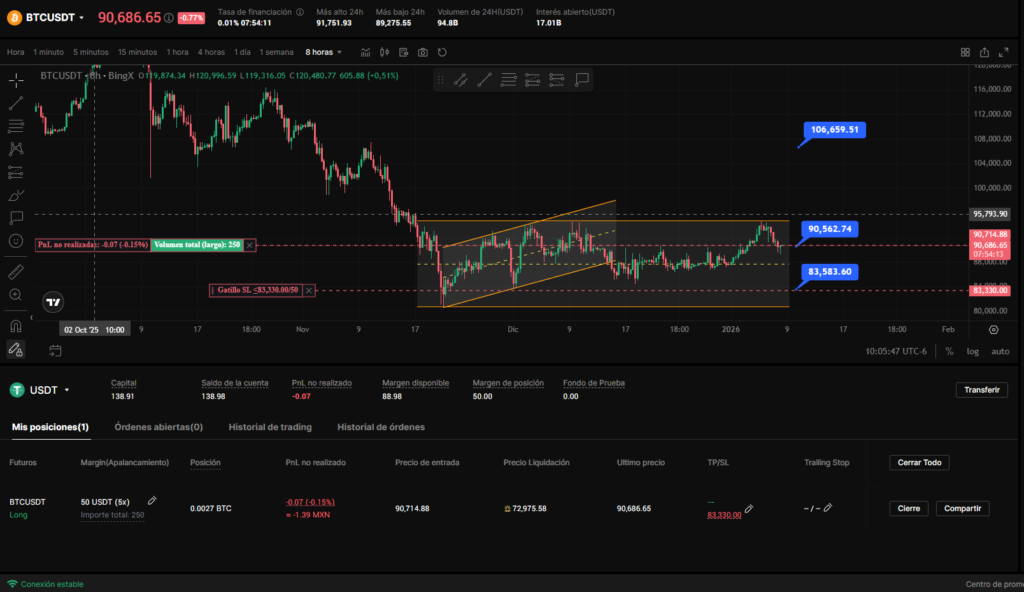Expand the 8 horas timeframe dropdown
Image resolution: width=1024 pixels, height=592 pixels.
(324, 52)
